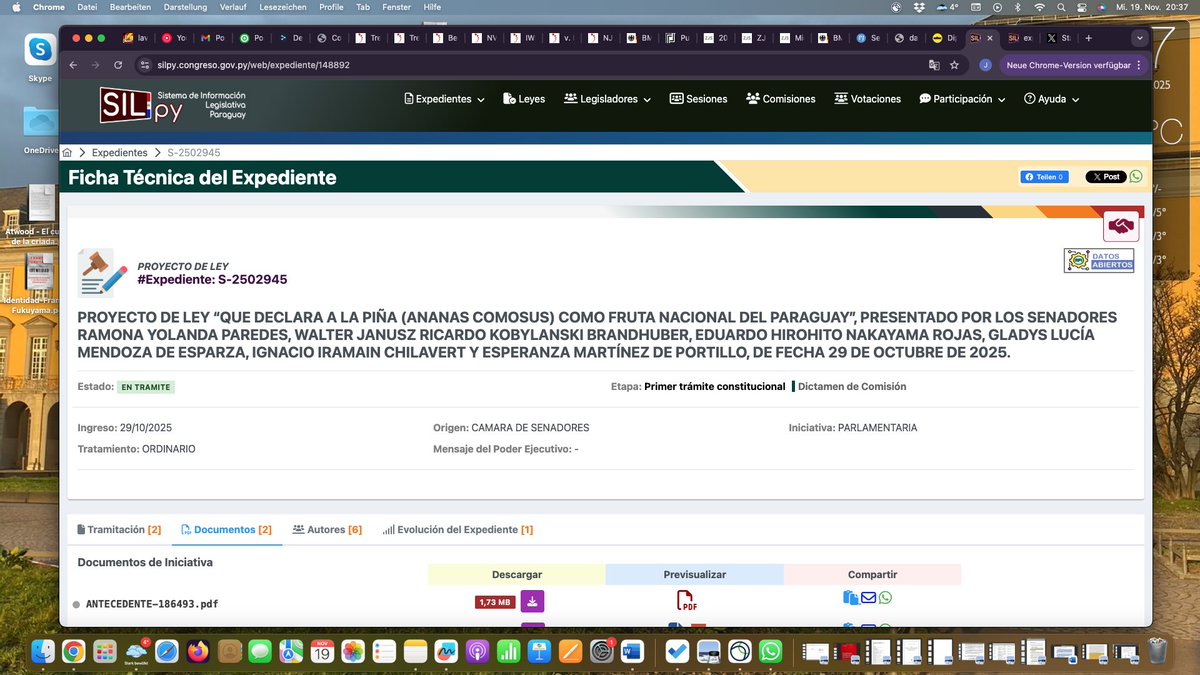This screenshot has width=1200, height=675.
Task: Open a new Chrome tab
Action: [x=1089, y=38]
